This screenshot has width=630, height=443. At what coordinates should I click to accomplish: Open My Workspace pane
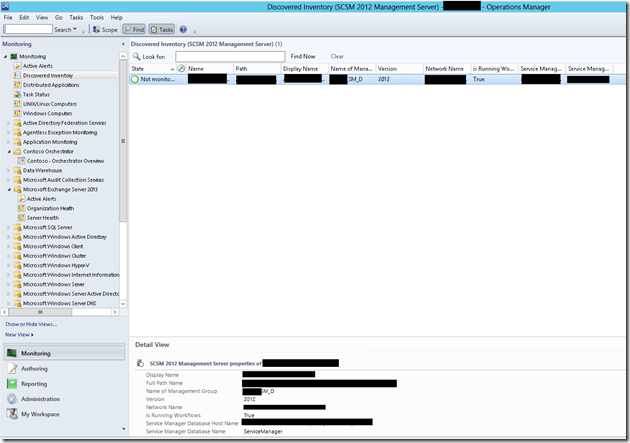point(40,413)
